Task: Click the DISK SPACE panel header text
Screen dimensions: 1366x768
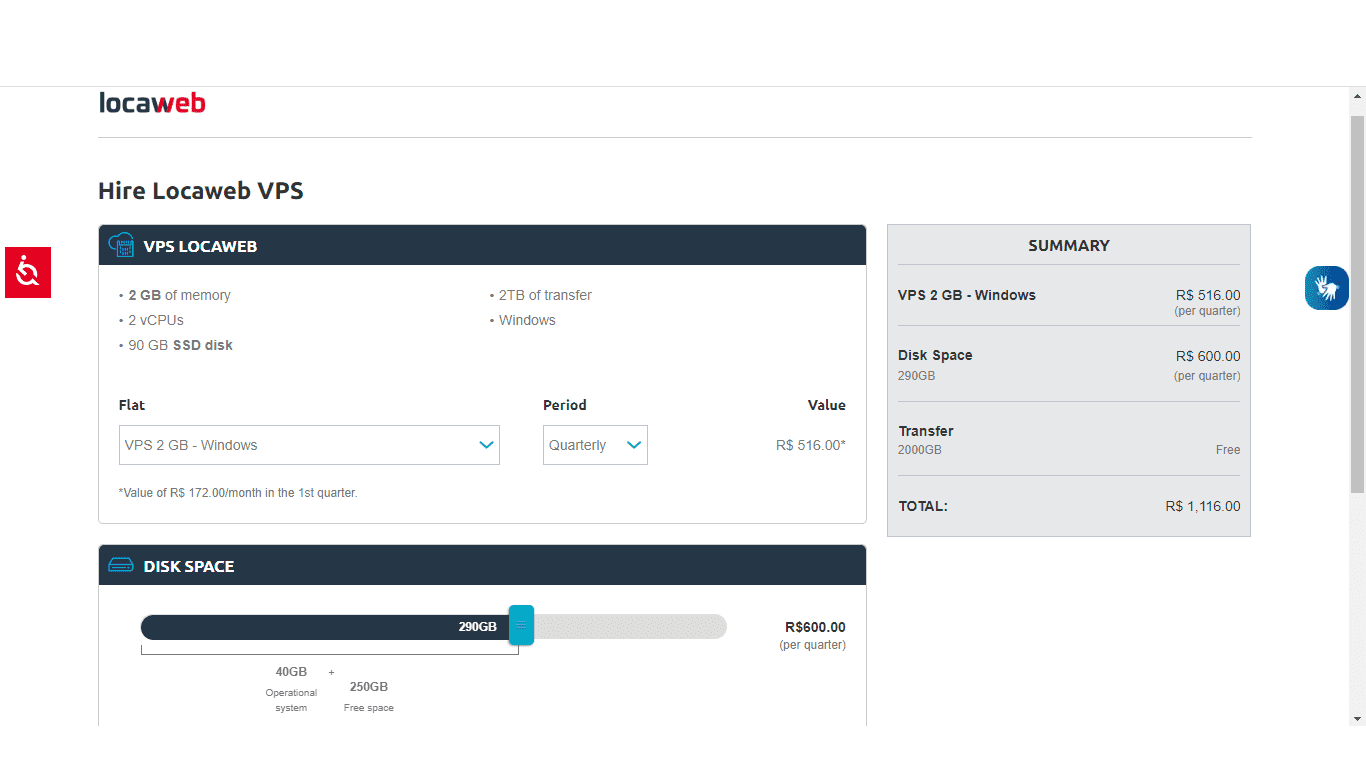Action: (x=189, y=566)
